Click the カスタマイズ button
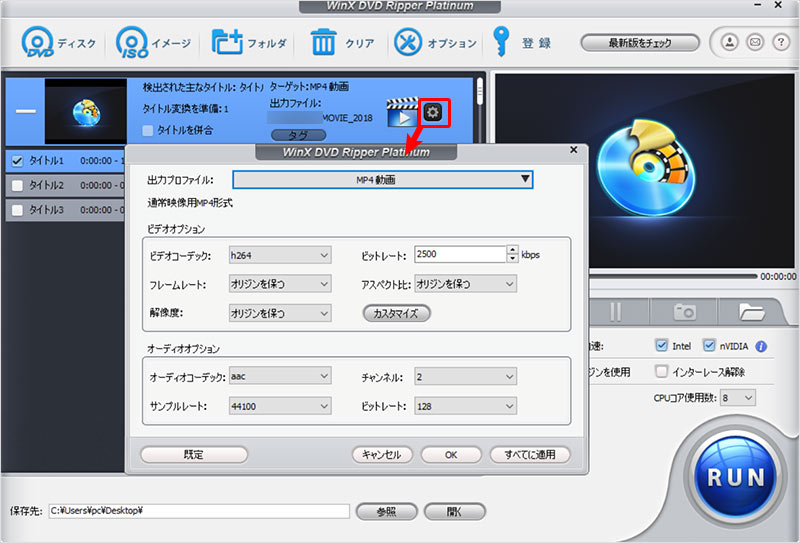The image size is (800, 543). pyautogui.click(x=396, y=313)
